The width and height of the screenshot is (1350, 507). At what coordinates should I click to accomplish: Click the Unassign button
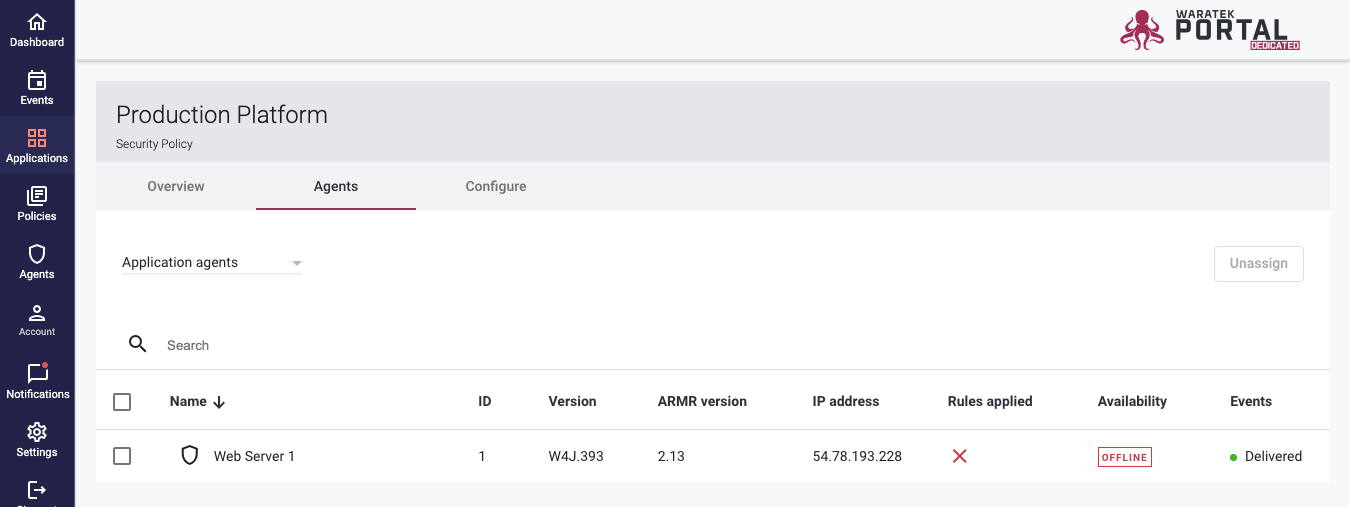point(1259,263)
